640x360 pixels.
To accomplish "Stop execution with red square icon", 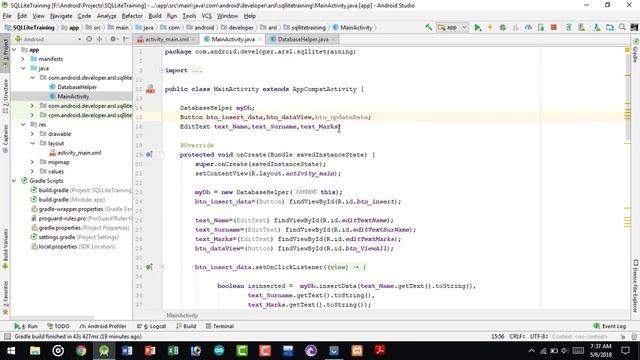I will pos(553,27).
